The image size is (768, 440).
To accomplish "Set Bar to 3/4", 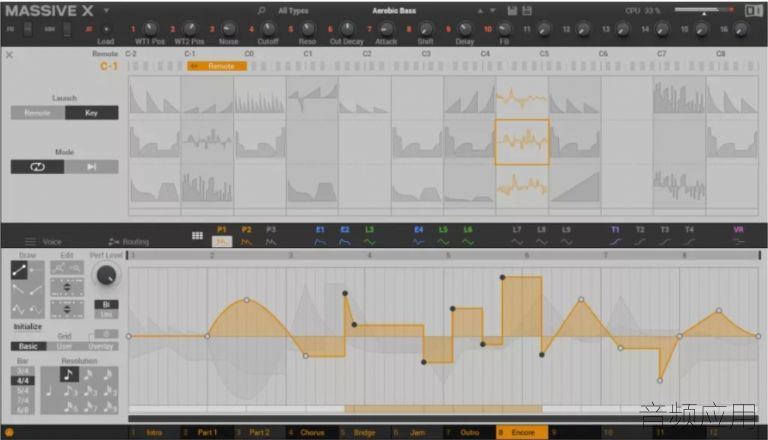I will pos(23,371).
